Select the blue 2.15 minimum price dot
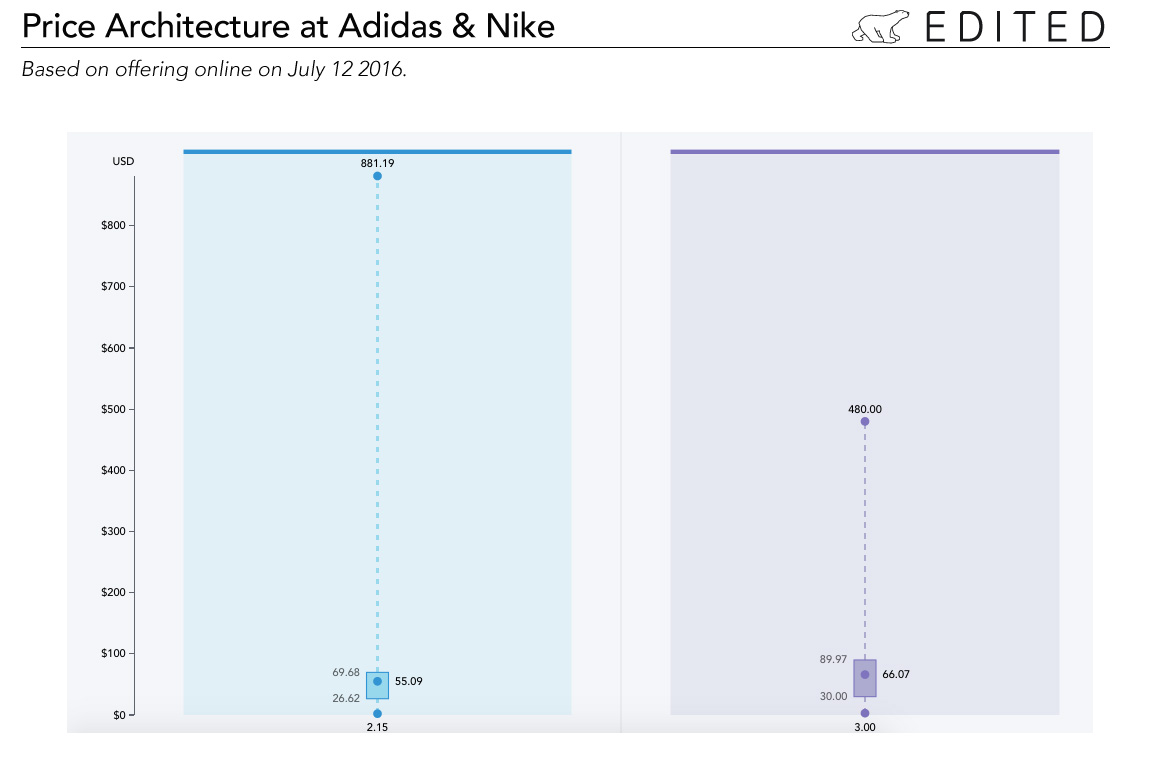 (377, 713)
